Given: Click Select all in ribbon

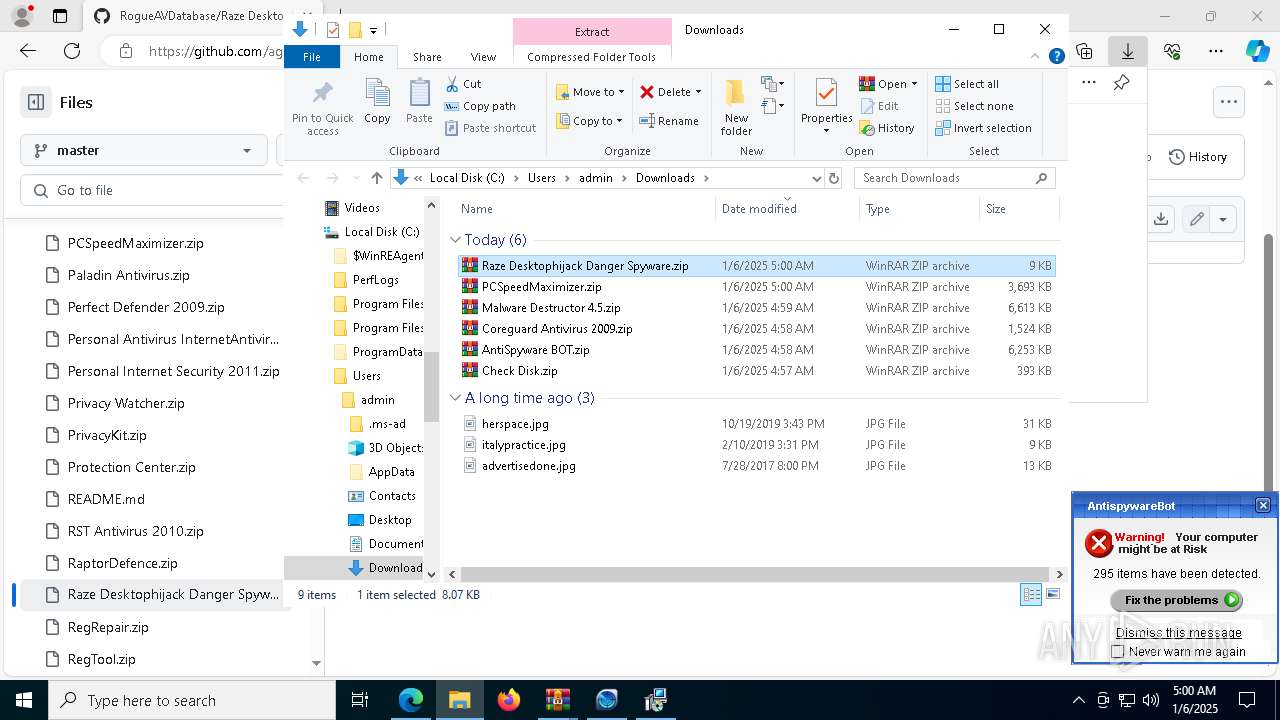Looking at the screenshot, I should point(967,84).
